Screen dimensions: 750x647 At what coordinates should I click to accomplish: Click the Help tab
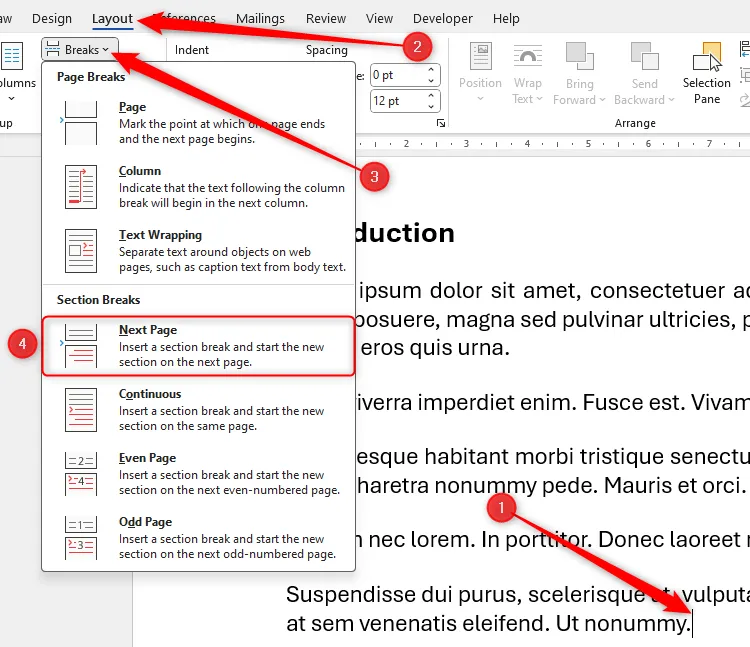[506, 18]
